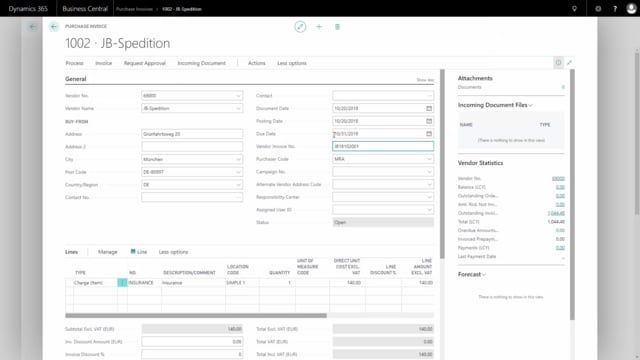Click the expand page arrows icon

(569, 63)
